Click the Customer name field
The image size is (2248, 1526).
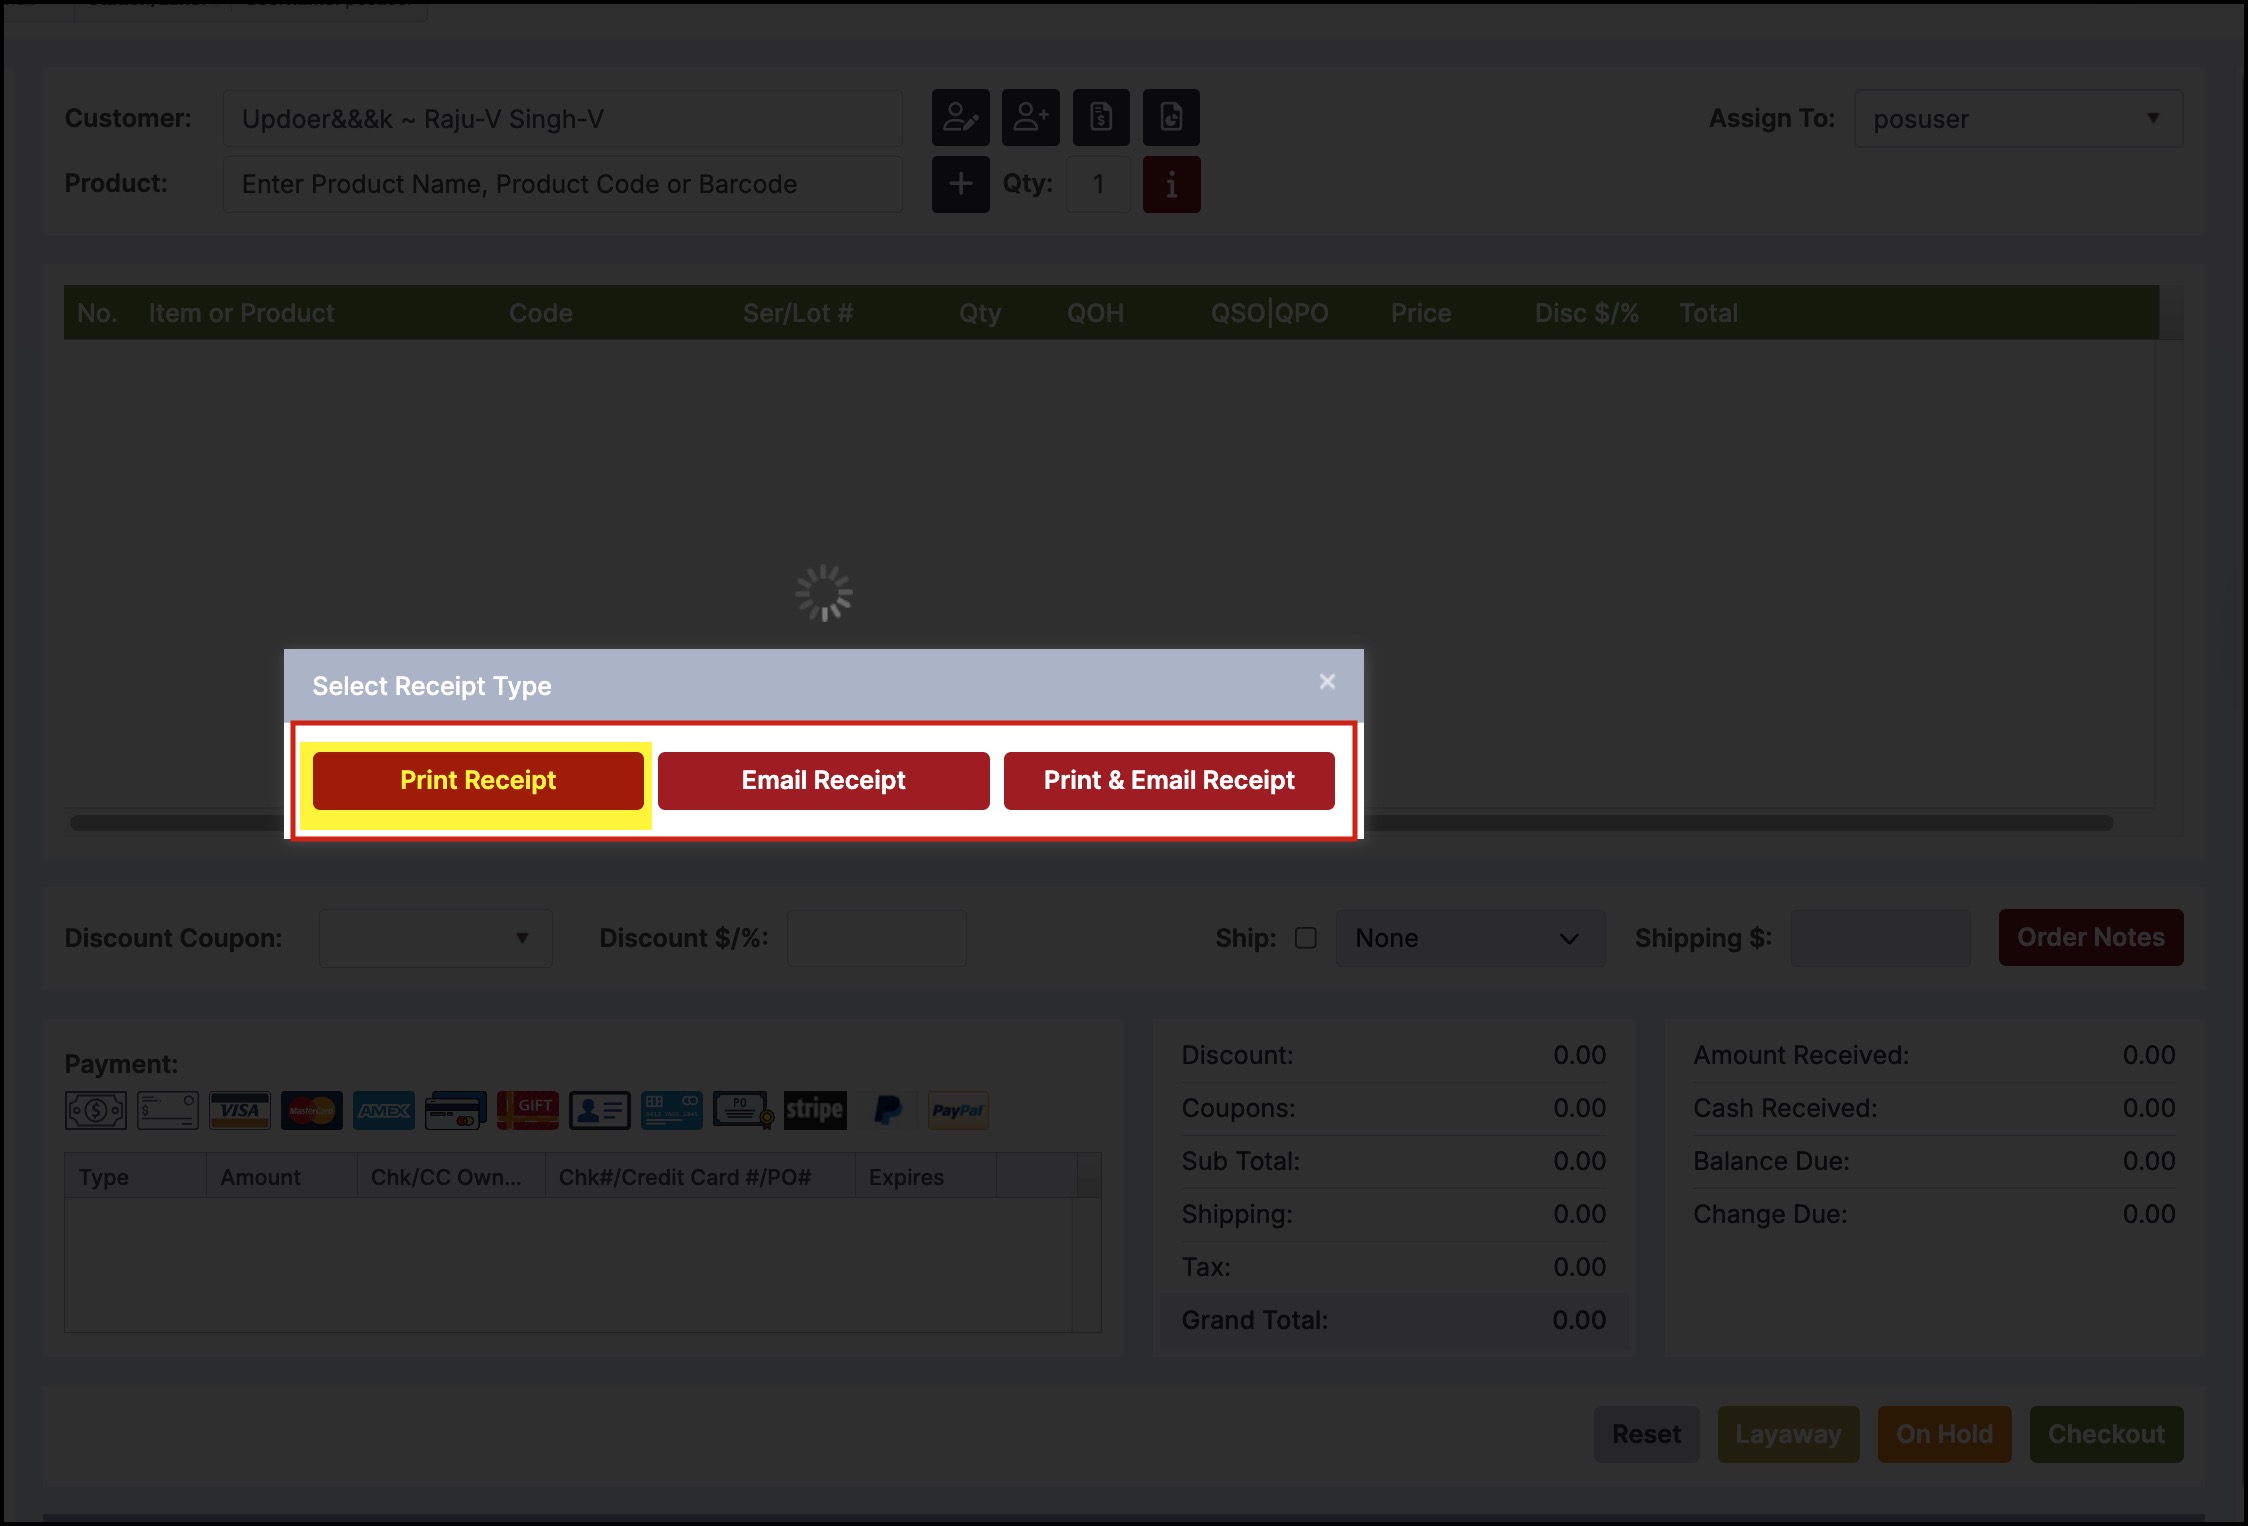[563, 119]
